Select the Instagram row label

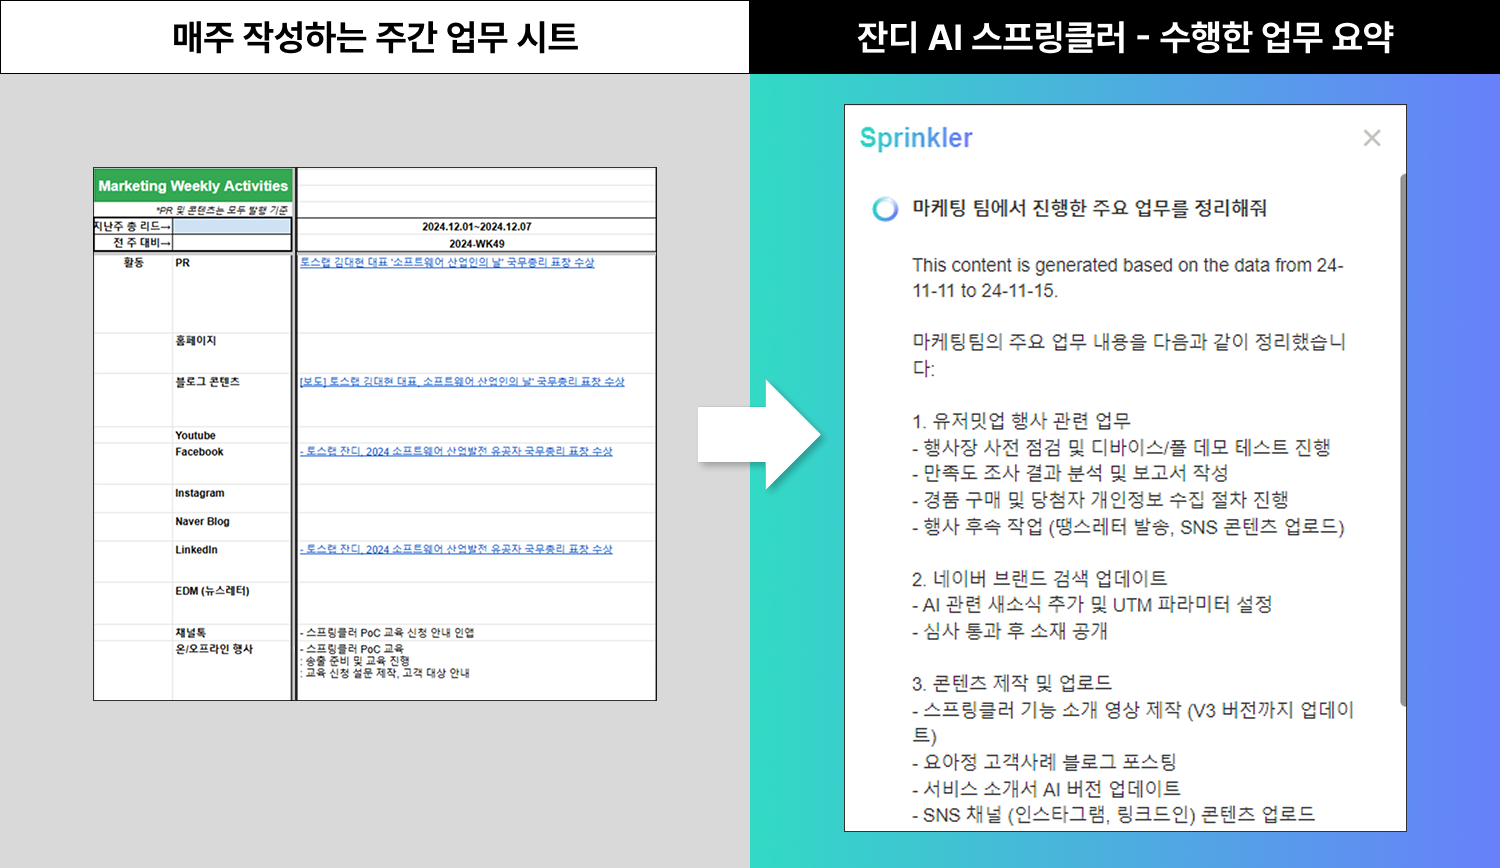pos(199,494)
